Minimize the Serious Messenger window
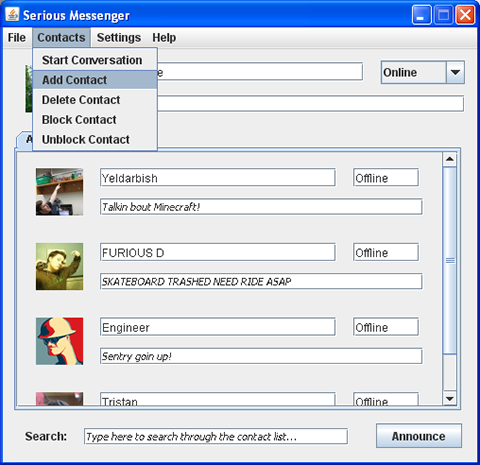 [421, 15]
